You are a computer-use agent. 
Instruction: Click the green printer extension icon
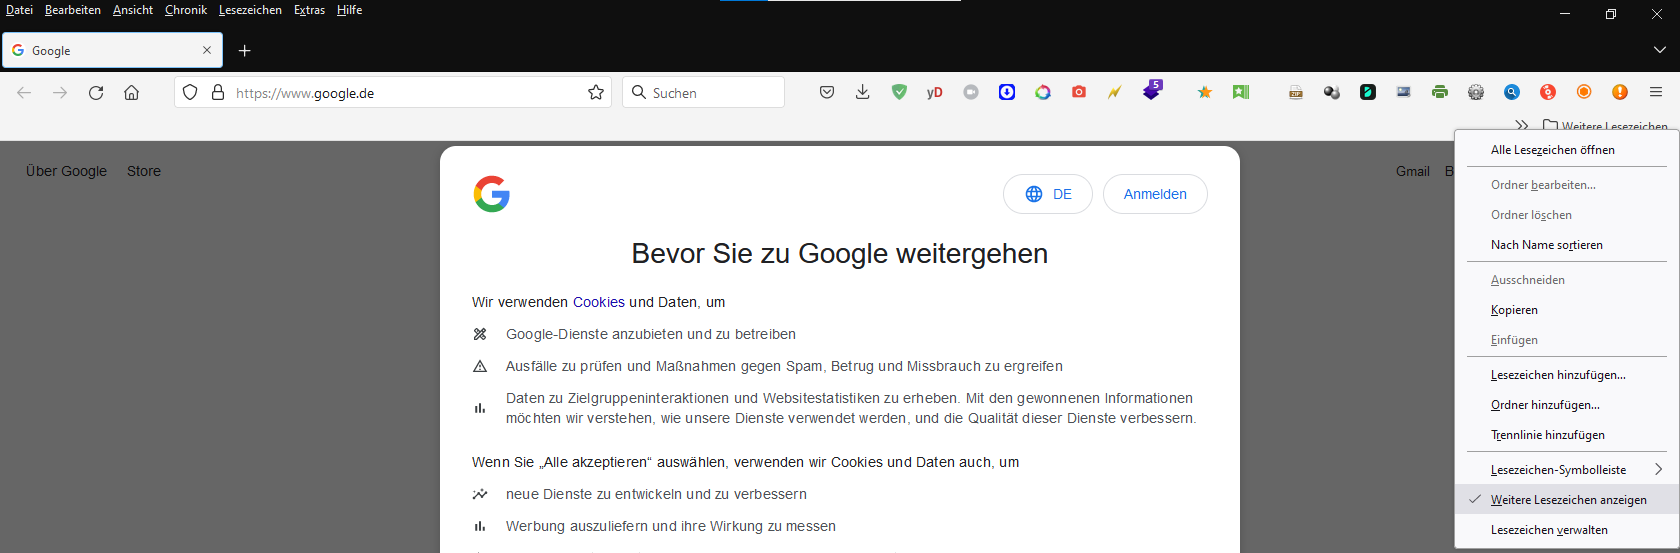[1440, 92]
